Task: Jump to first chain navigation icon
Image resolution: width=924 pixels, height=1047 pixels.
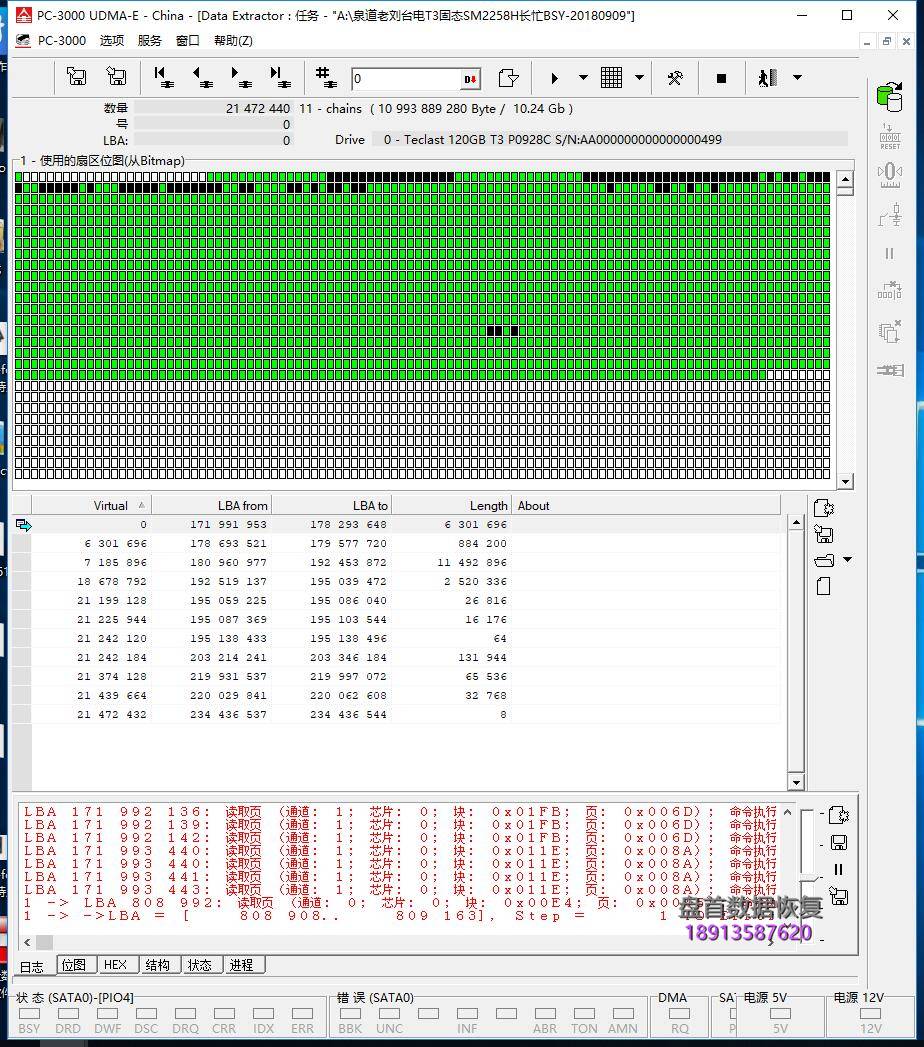Action: pos(163,78)
